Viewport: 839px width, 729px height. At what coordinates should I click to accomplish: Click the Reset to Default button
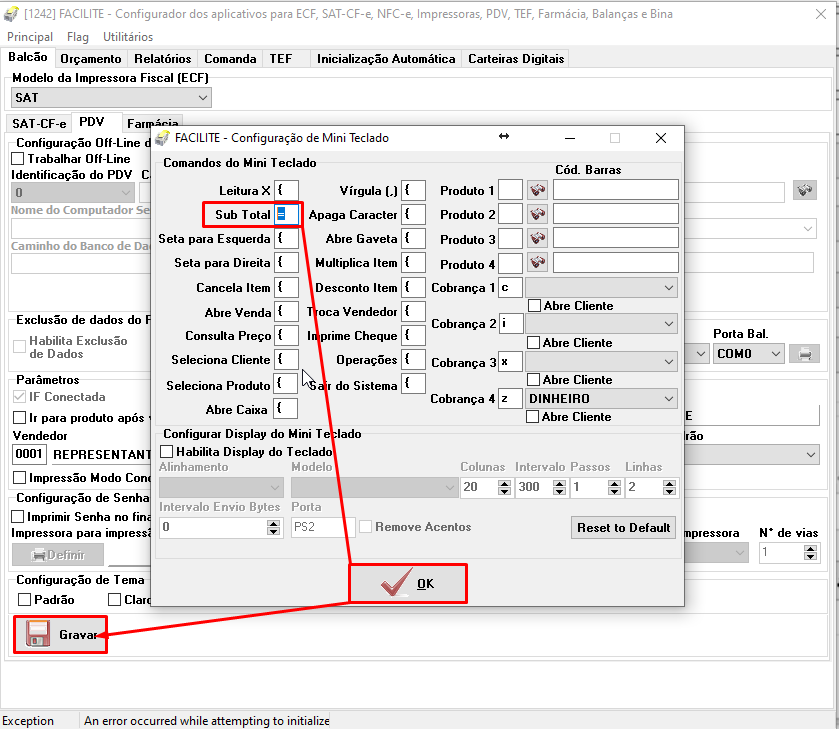[623, 528]
